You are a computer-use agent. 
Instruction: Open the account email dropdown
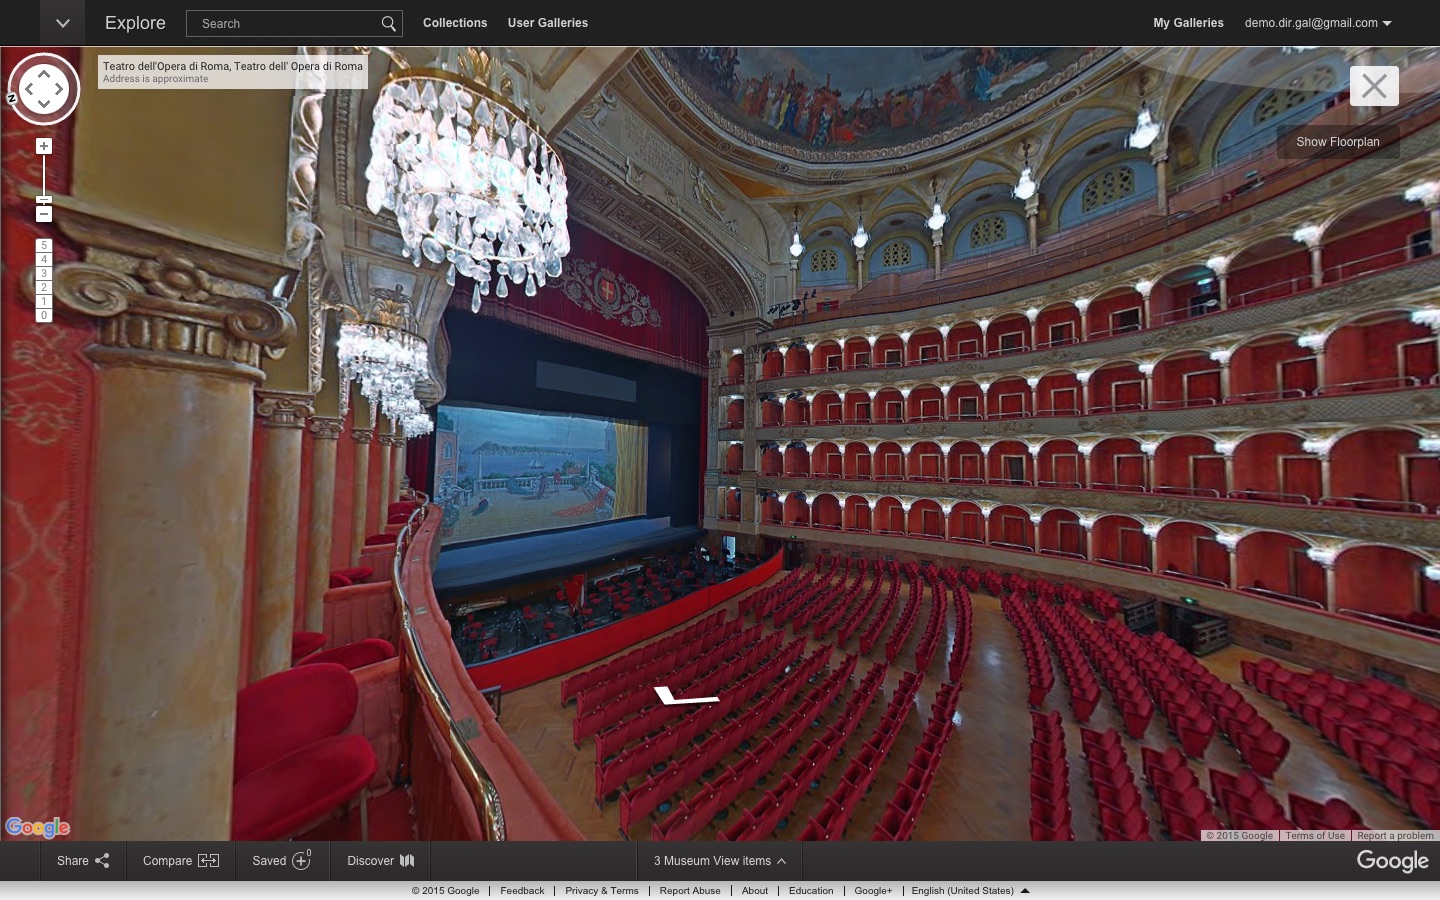pos(1318,23)
